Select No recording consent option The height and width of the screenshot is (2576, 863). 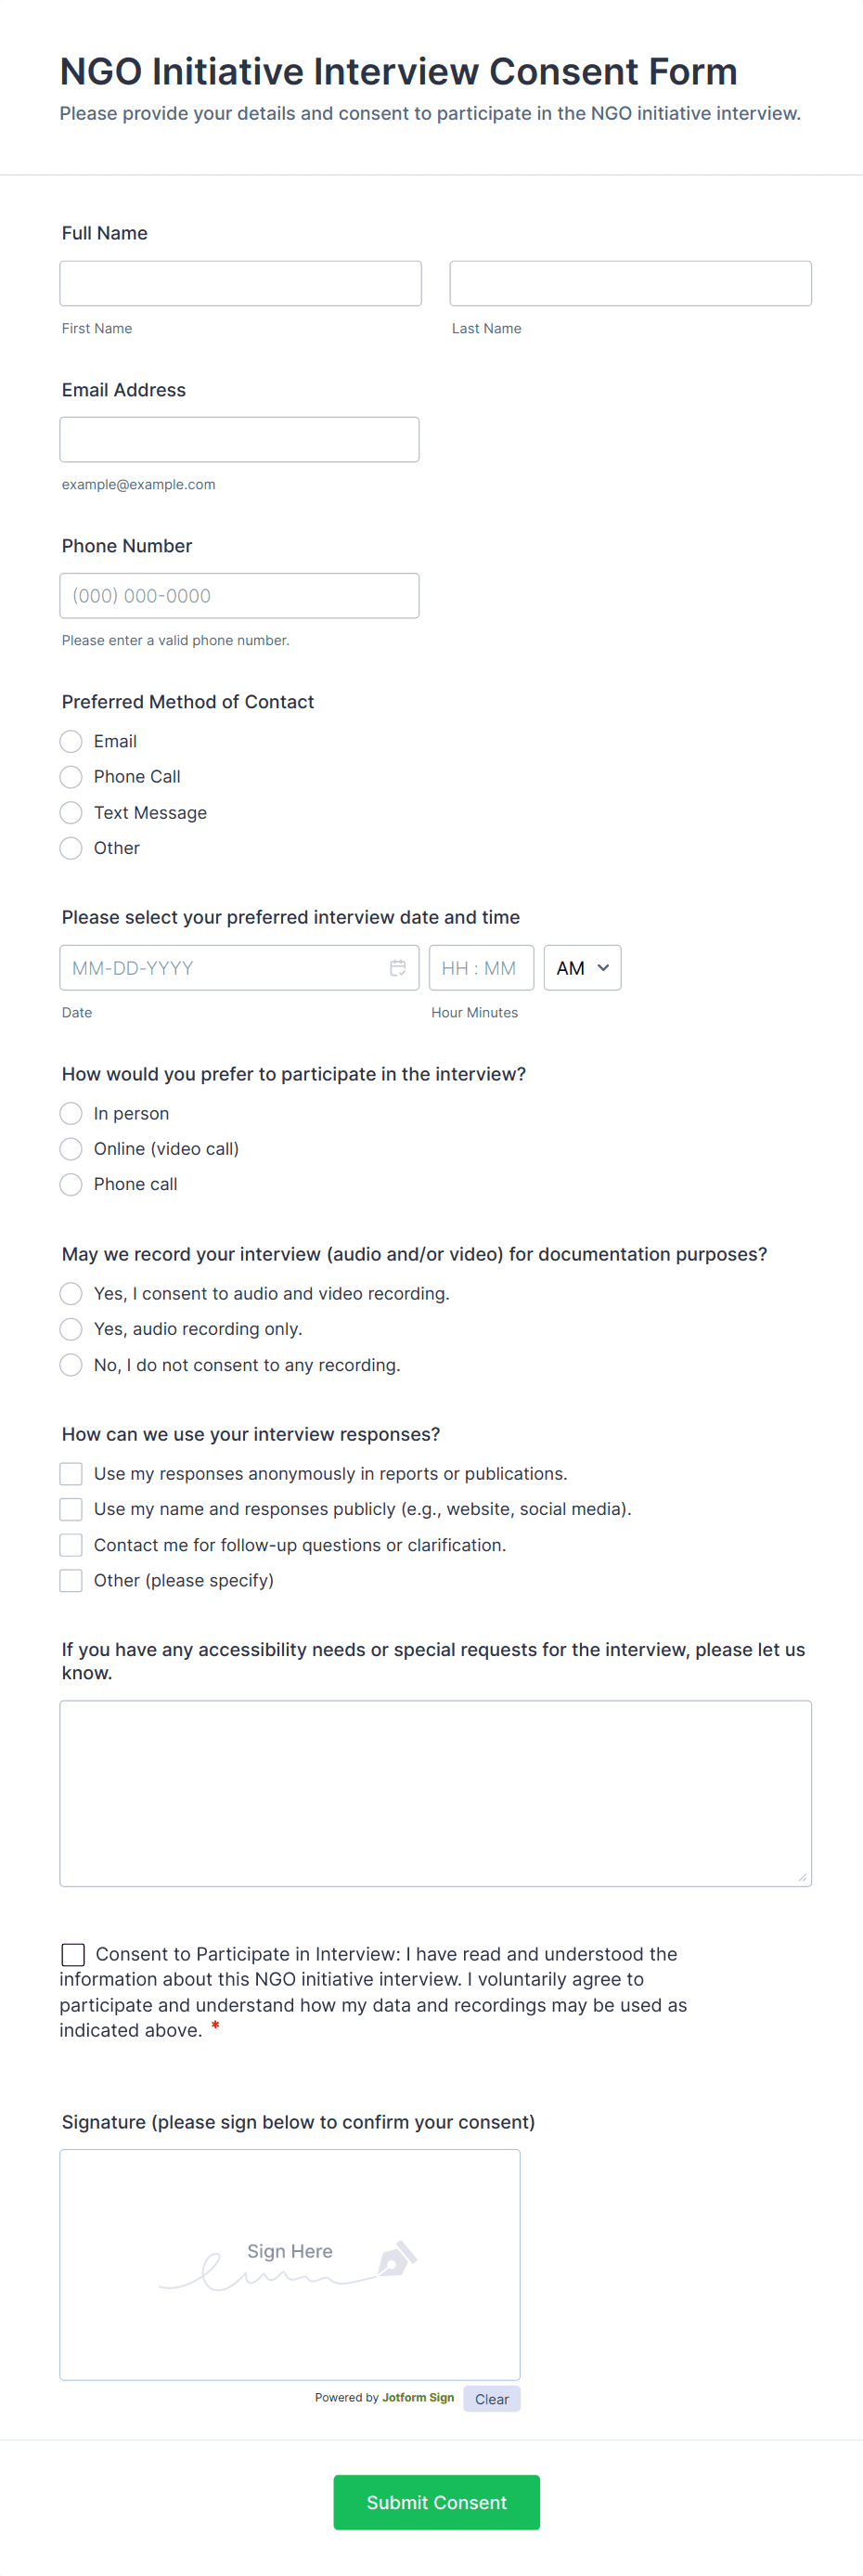click(71, 1365)
